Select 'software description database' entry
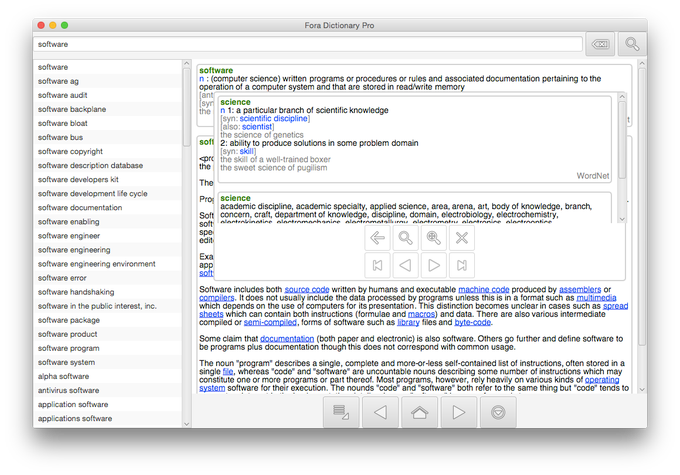The image size is (680, 475). pyautogui.click(x=108, y=166)
